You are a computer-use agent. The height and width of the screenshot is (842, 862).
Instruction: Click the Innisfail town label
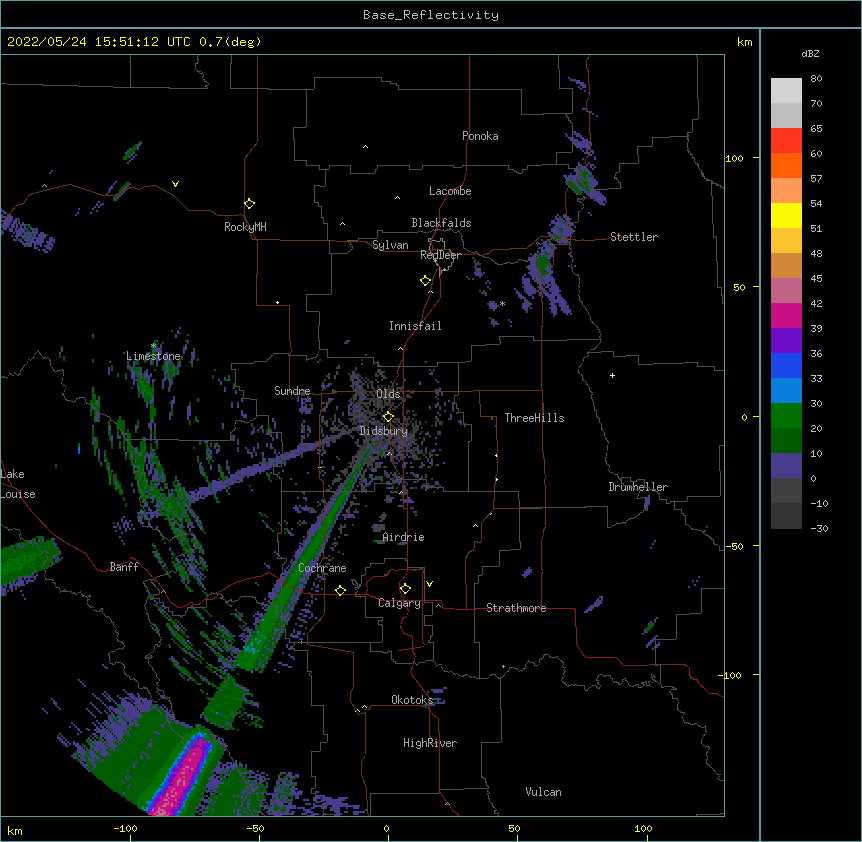pyautogui.click(x=415, y=326)
